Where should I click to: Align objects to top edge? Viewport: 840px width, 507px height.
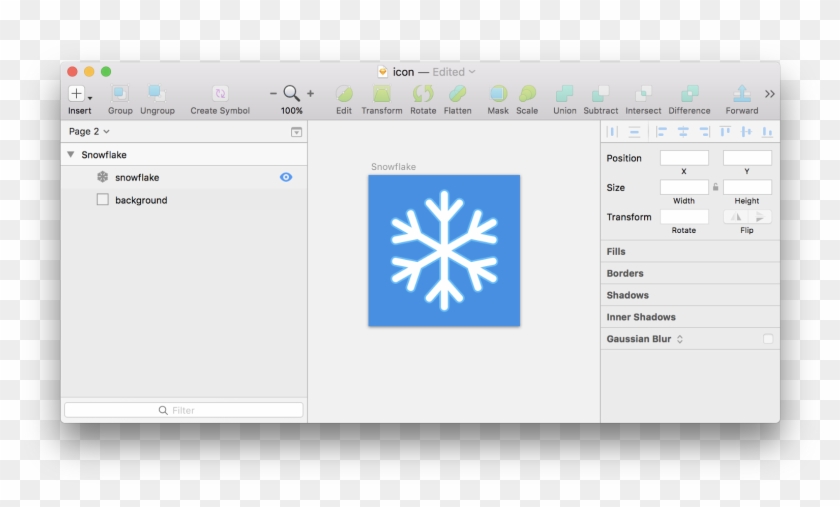725,131
